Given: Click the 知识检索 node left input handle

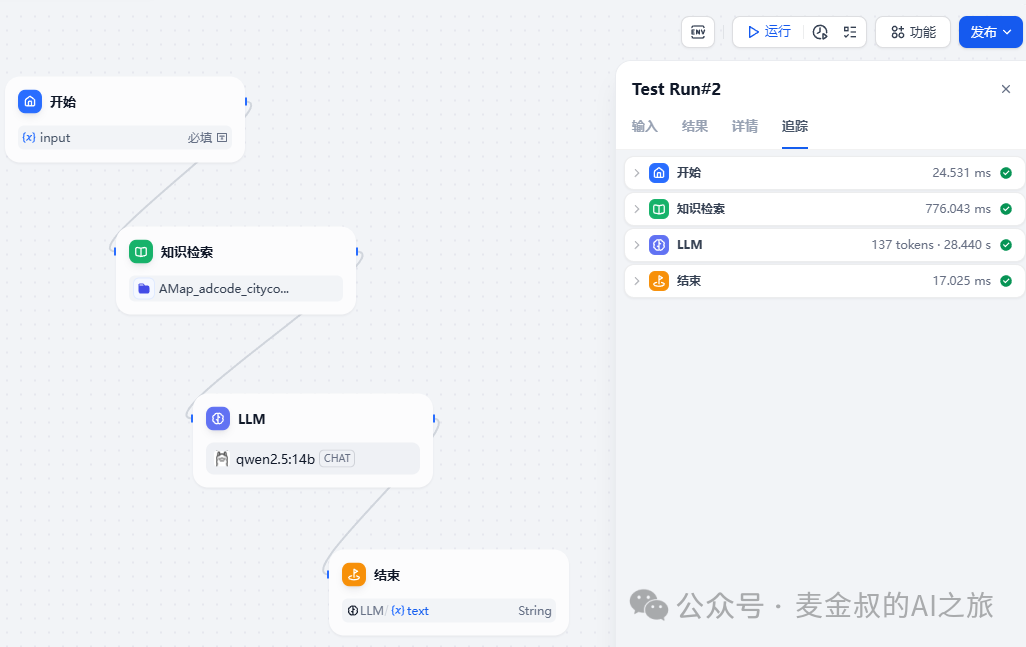Looking at the screenshot, I should click(115, 251).
